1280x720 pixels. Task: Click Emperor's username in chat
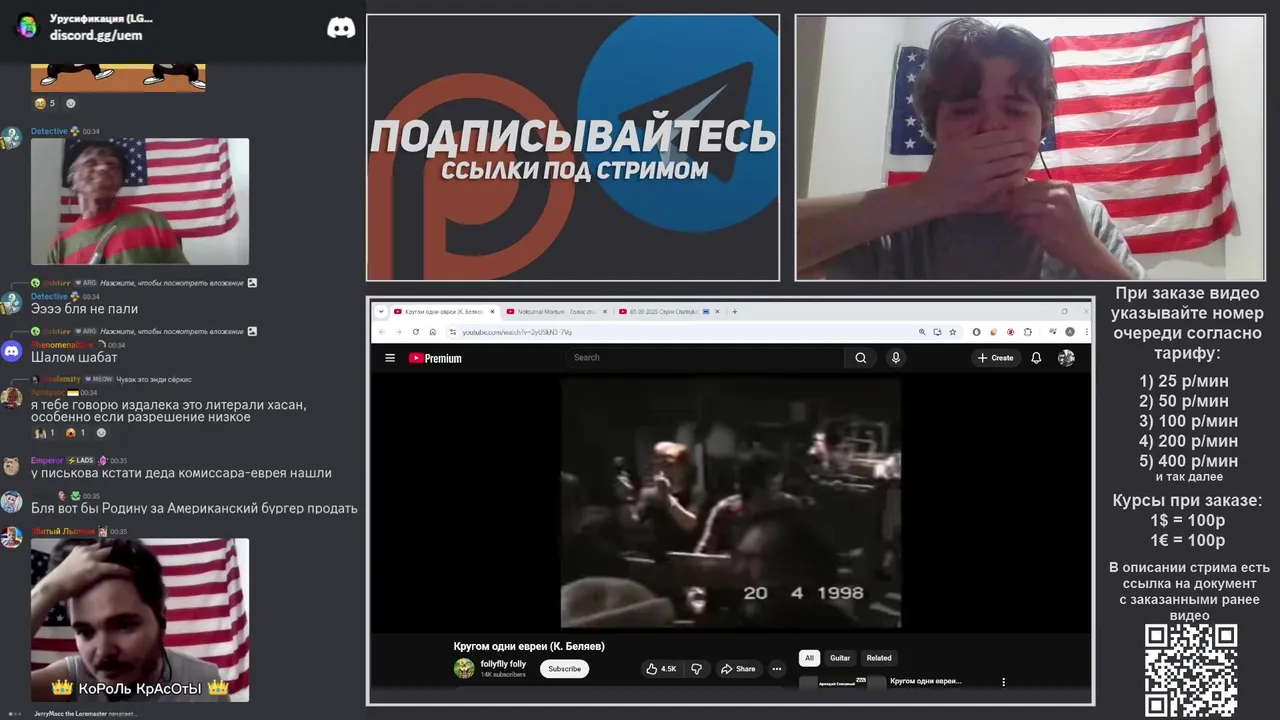47,461
